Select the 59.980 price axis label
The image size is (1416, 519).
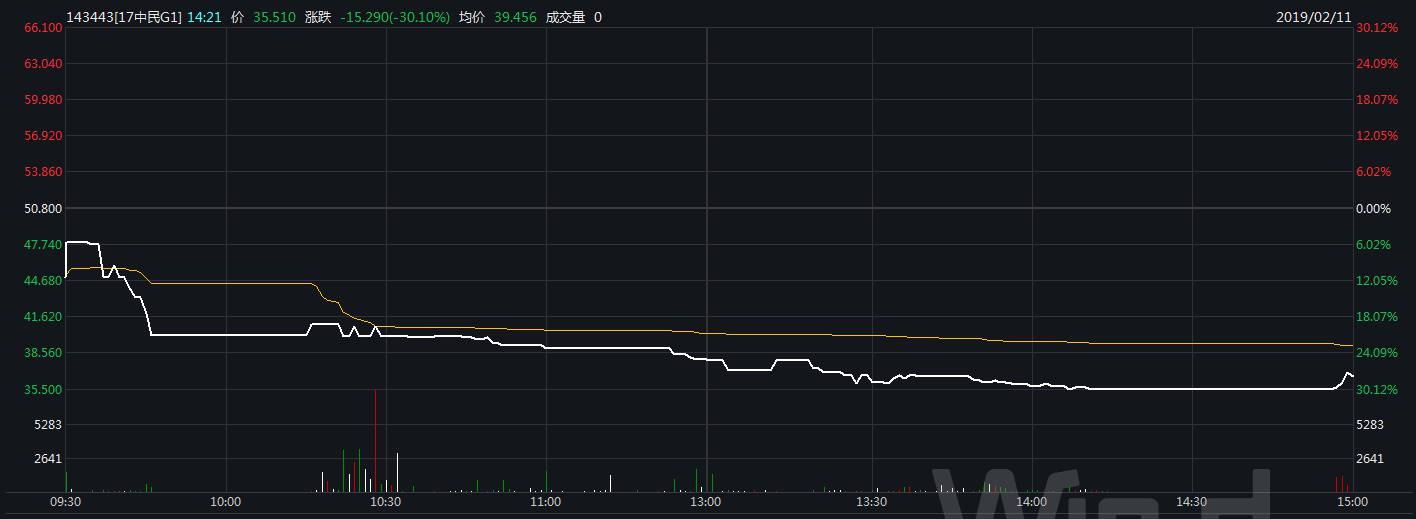(43, 100)
